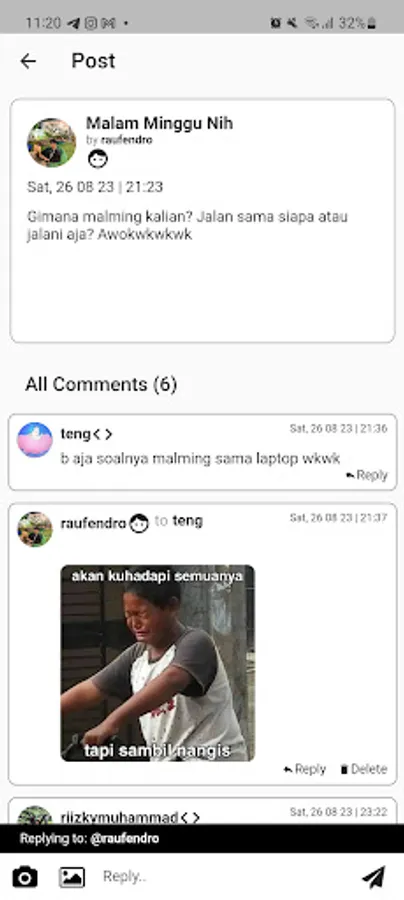Tap teng's avatar in comments
404x900 pixels.
click(x=35, y=440)
